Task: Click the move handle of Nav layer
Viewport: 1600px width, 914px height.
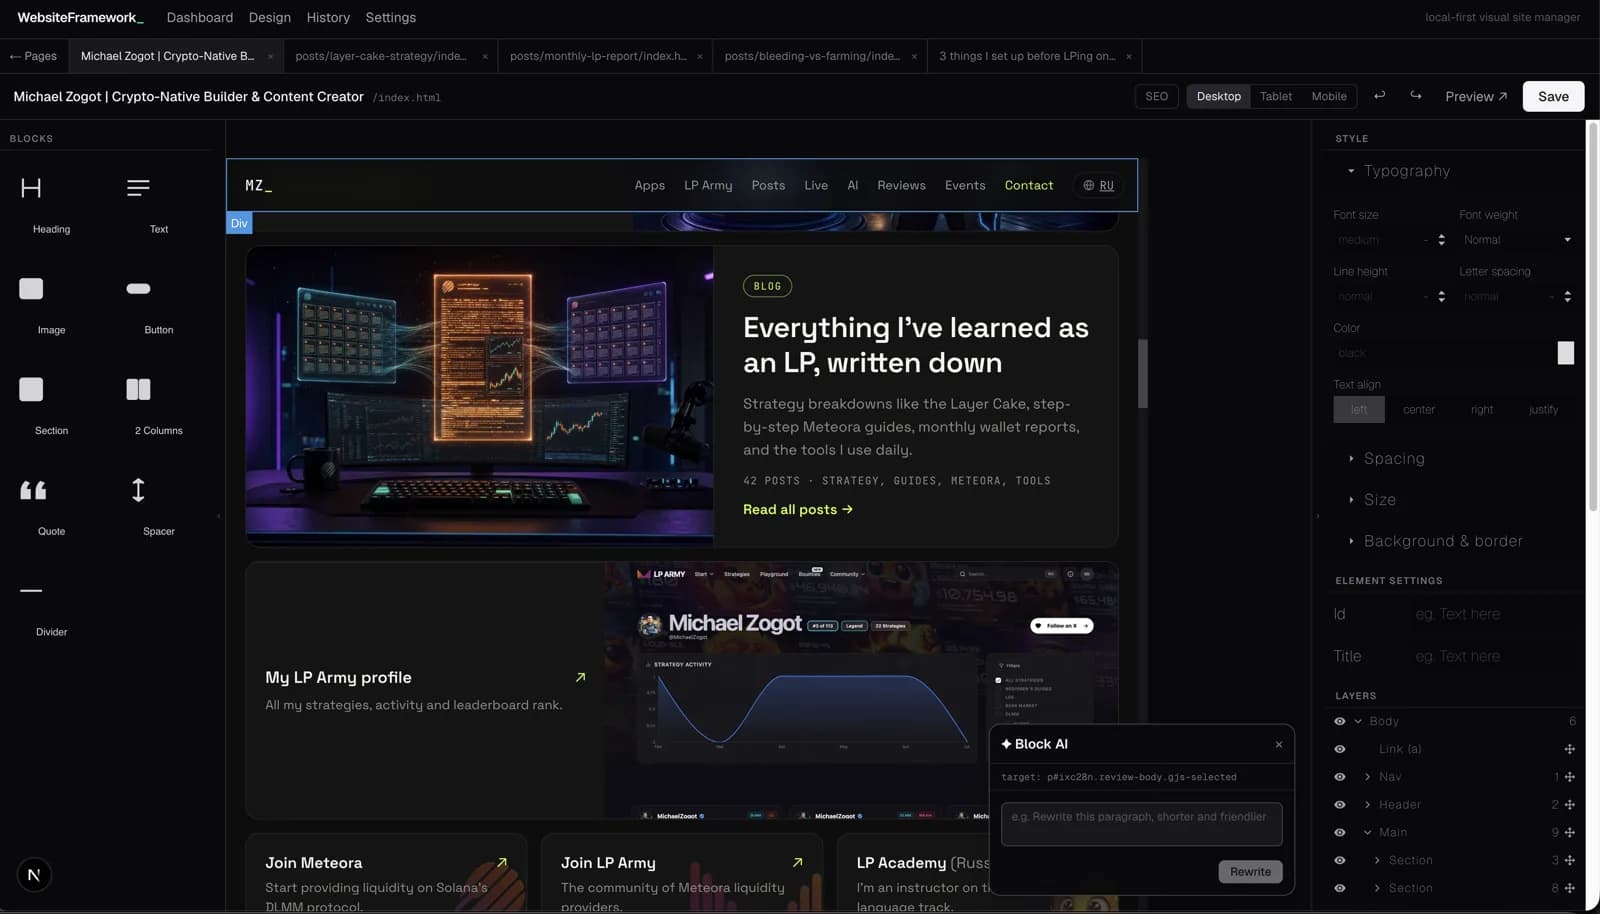Action: click(x=1569, y=777)
